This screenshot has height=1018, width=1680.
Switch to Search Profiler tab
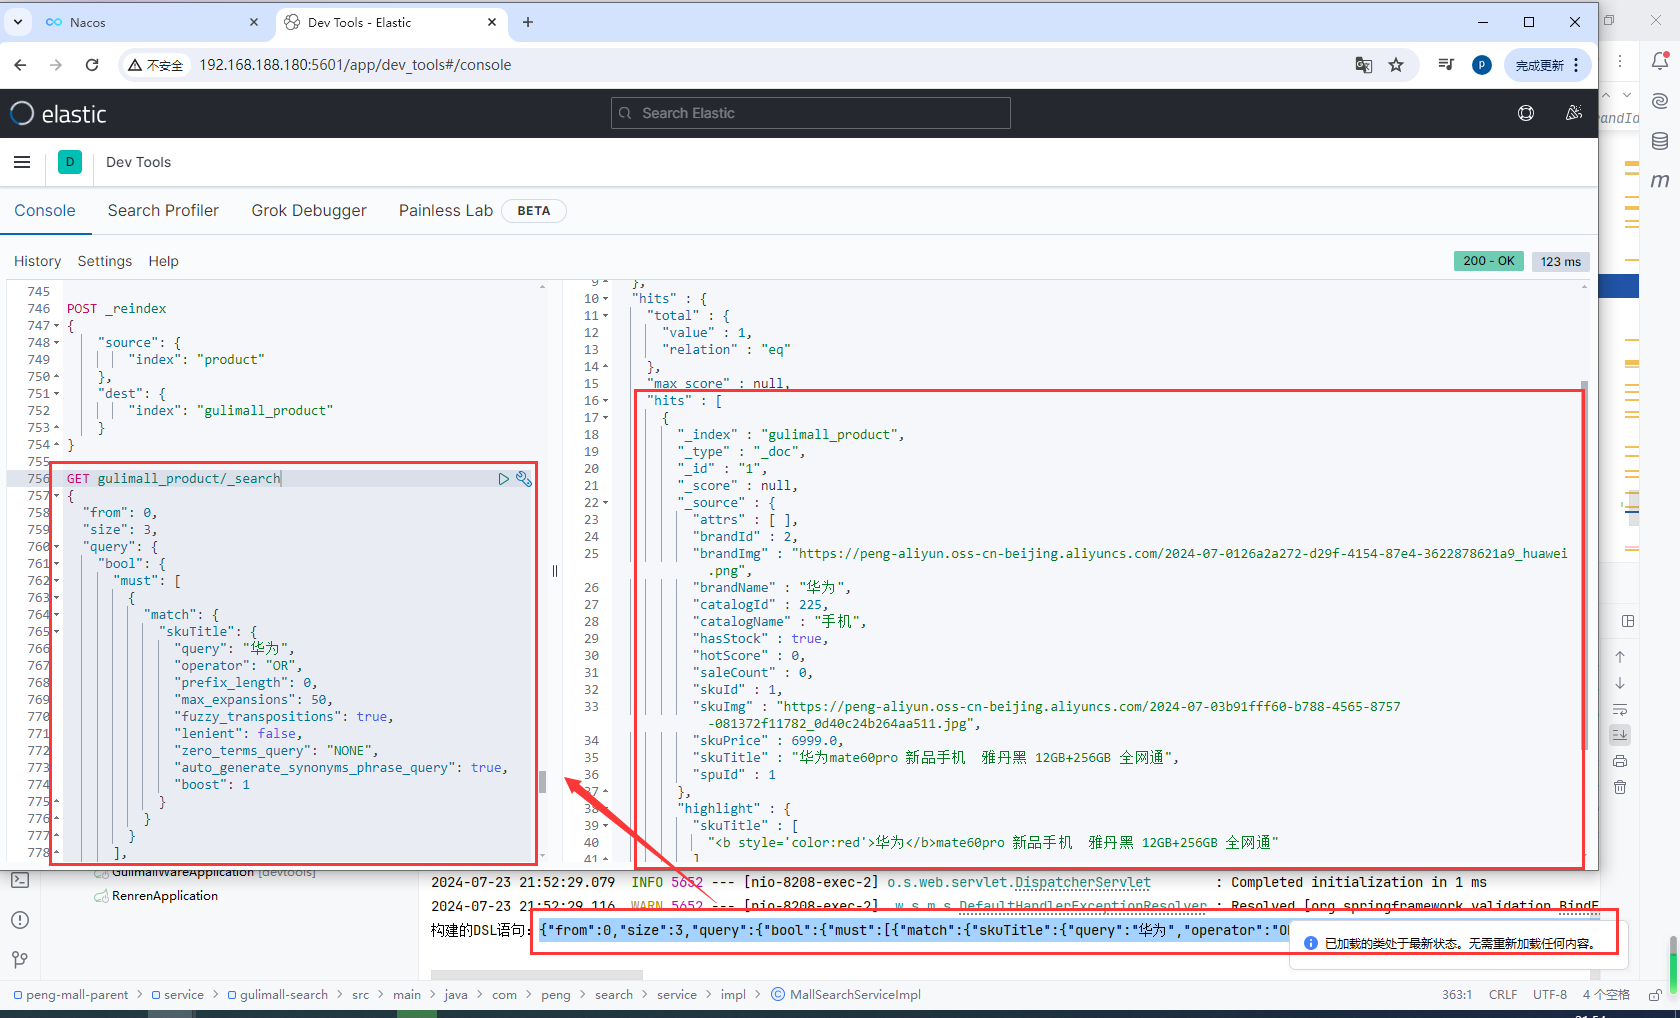click(163, 211)
